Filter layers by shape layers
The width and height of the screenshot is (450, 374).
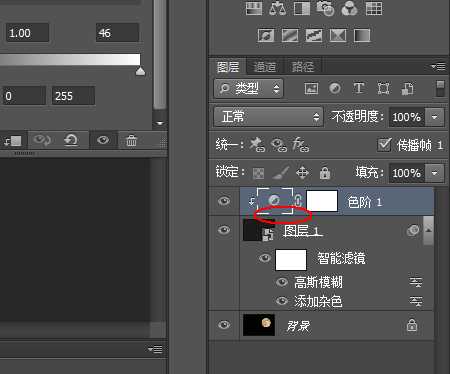pos(383,88)
